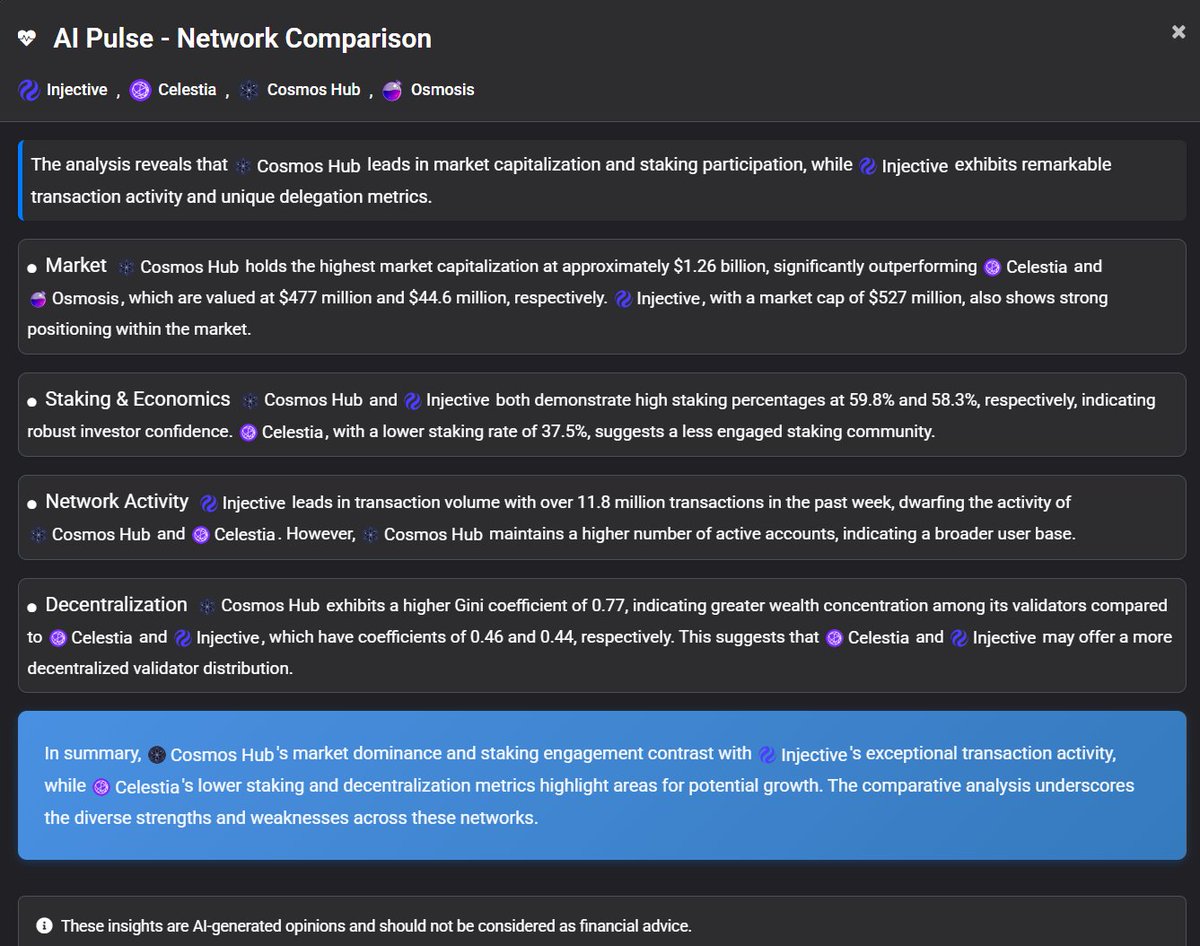Click Cosmos Hub icon in the blue summary box
Image resolution: width=1200 pixels, height=946 pixels.
click(156, 754)
